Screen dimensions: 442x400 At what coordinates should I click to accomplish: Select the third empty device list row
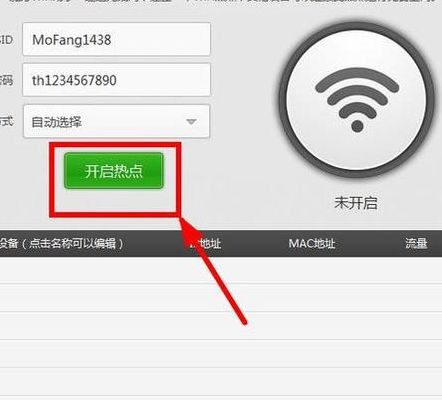[221, 326]
